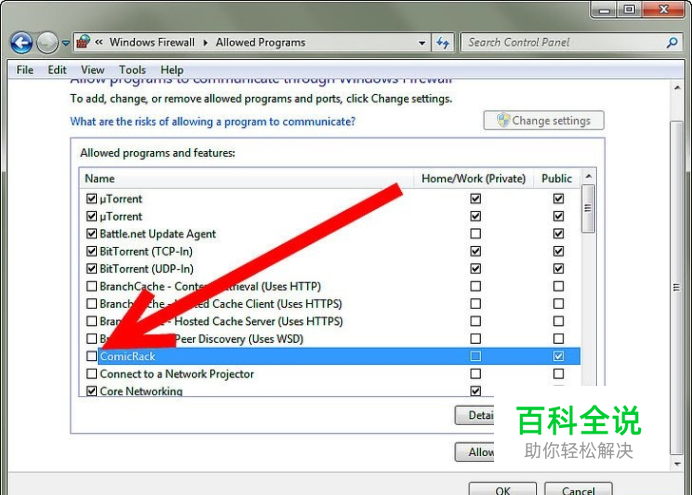The width and height of the screenshot is (692, 495).
Task: Open recent pages dropdown beside Forward arrow
Action: coord(66,43)
